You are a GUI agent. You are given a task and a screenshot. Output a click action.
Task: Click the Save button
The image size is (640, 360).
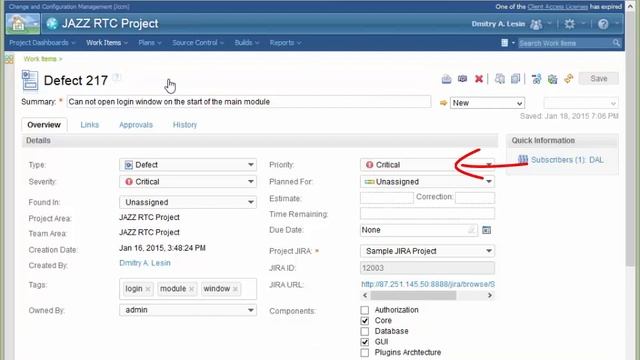[598, 79]
